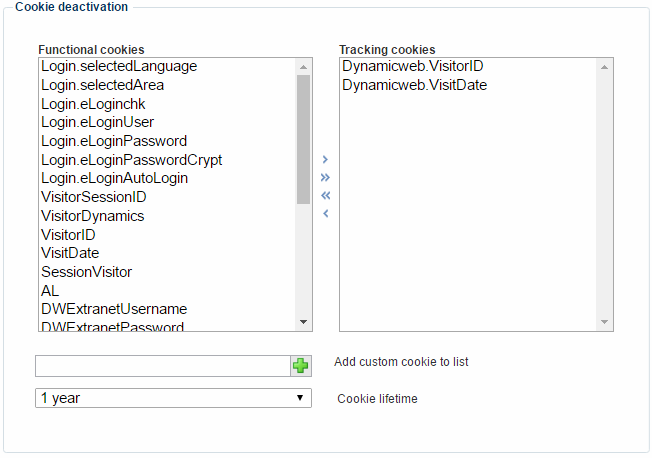This screenshot has height=458, width=652.
Task: Move selected cookie right with single arrow
Action: (x=325, y=160)
